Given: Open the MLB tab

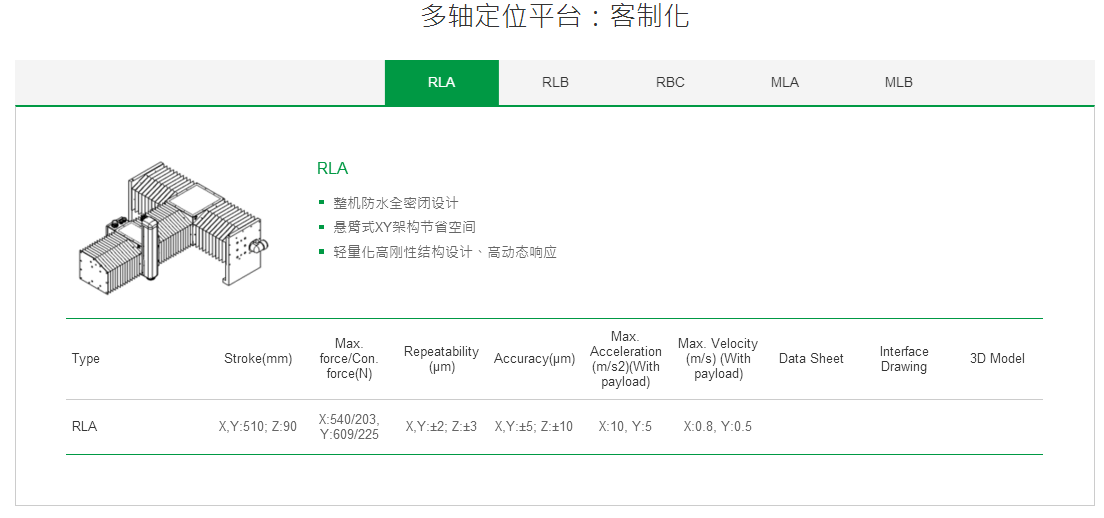Looking at the screenshot, I should [x=898, y=82].
